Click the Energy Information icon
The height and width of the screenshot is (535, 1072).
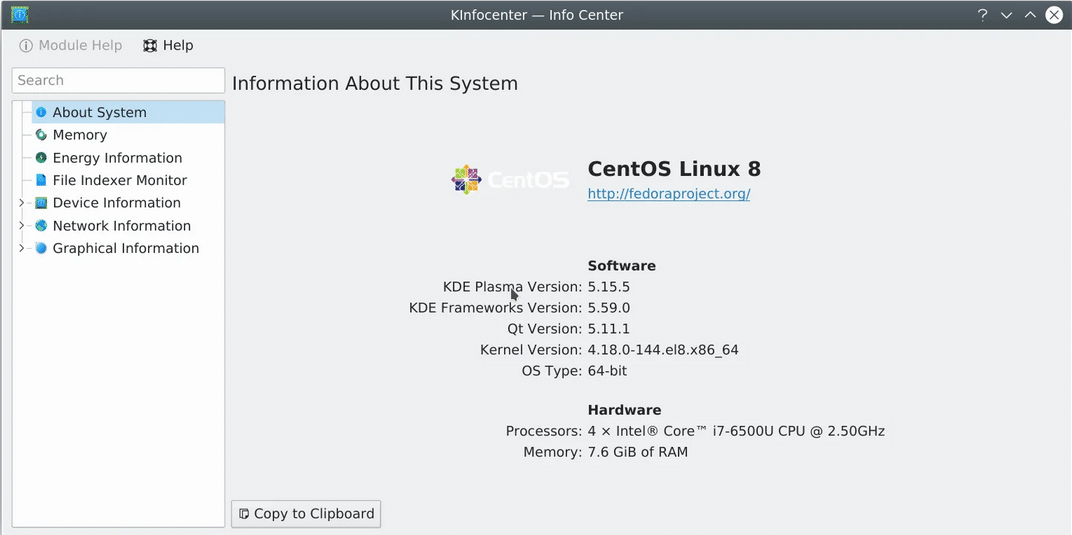[x=41, y=158]
